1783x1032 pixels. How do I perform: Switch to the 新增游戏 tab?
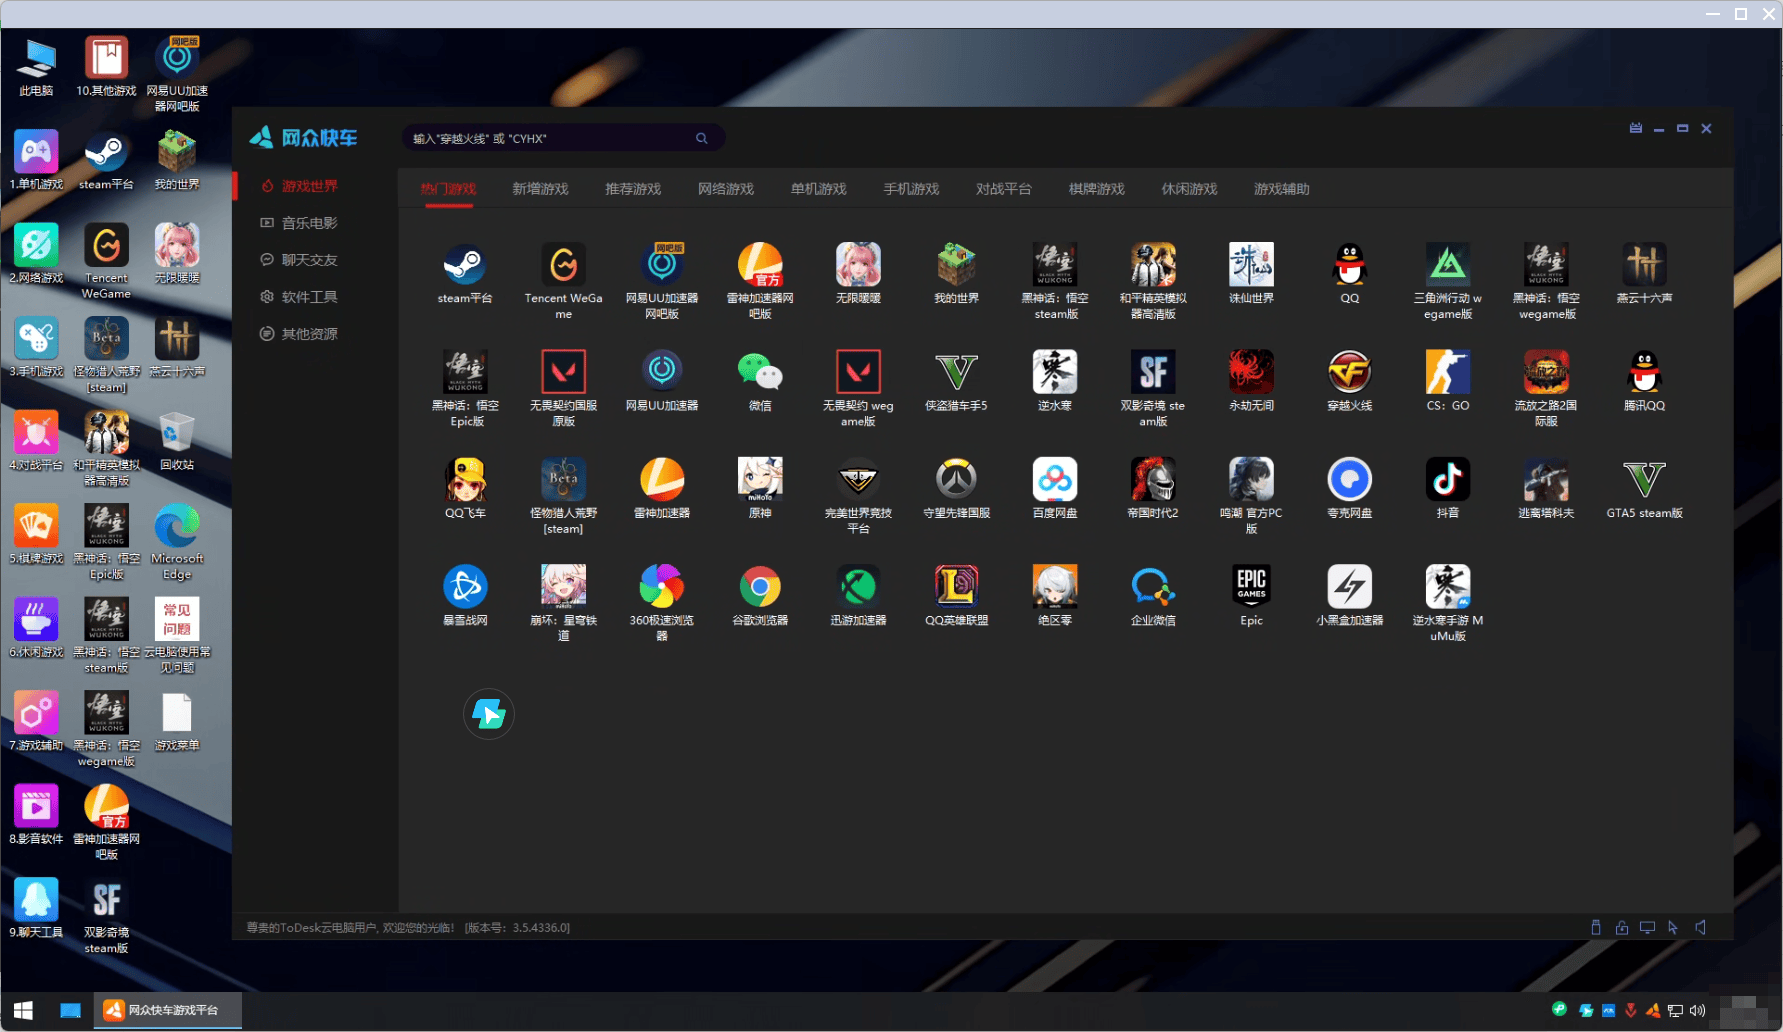click(x=540, y=189)
